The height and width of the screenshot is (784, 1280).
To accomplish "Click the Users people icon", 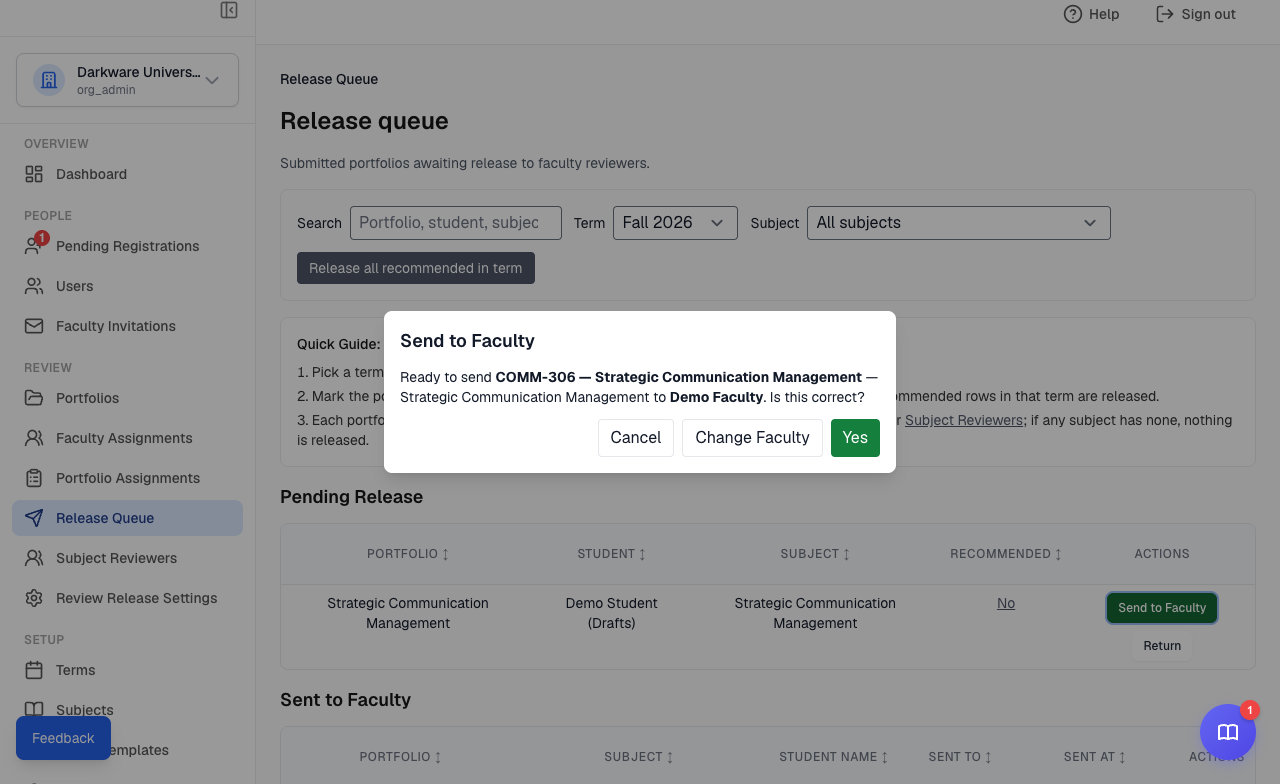I will click(34, 286).
